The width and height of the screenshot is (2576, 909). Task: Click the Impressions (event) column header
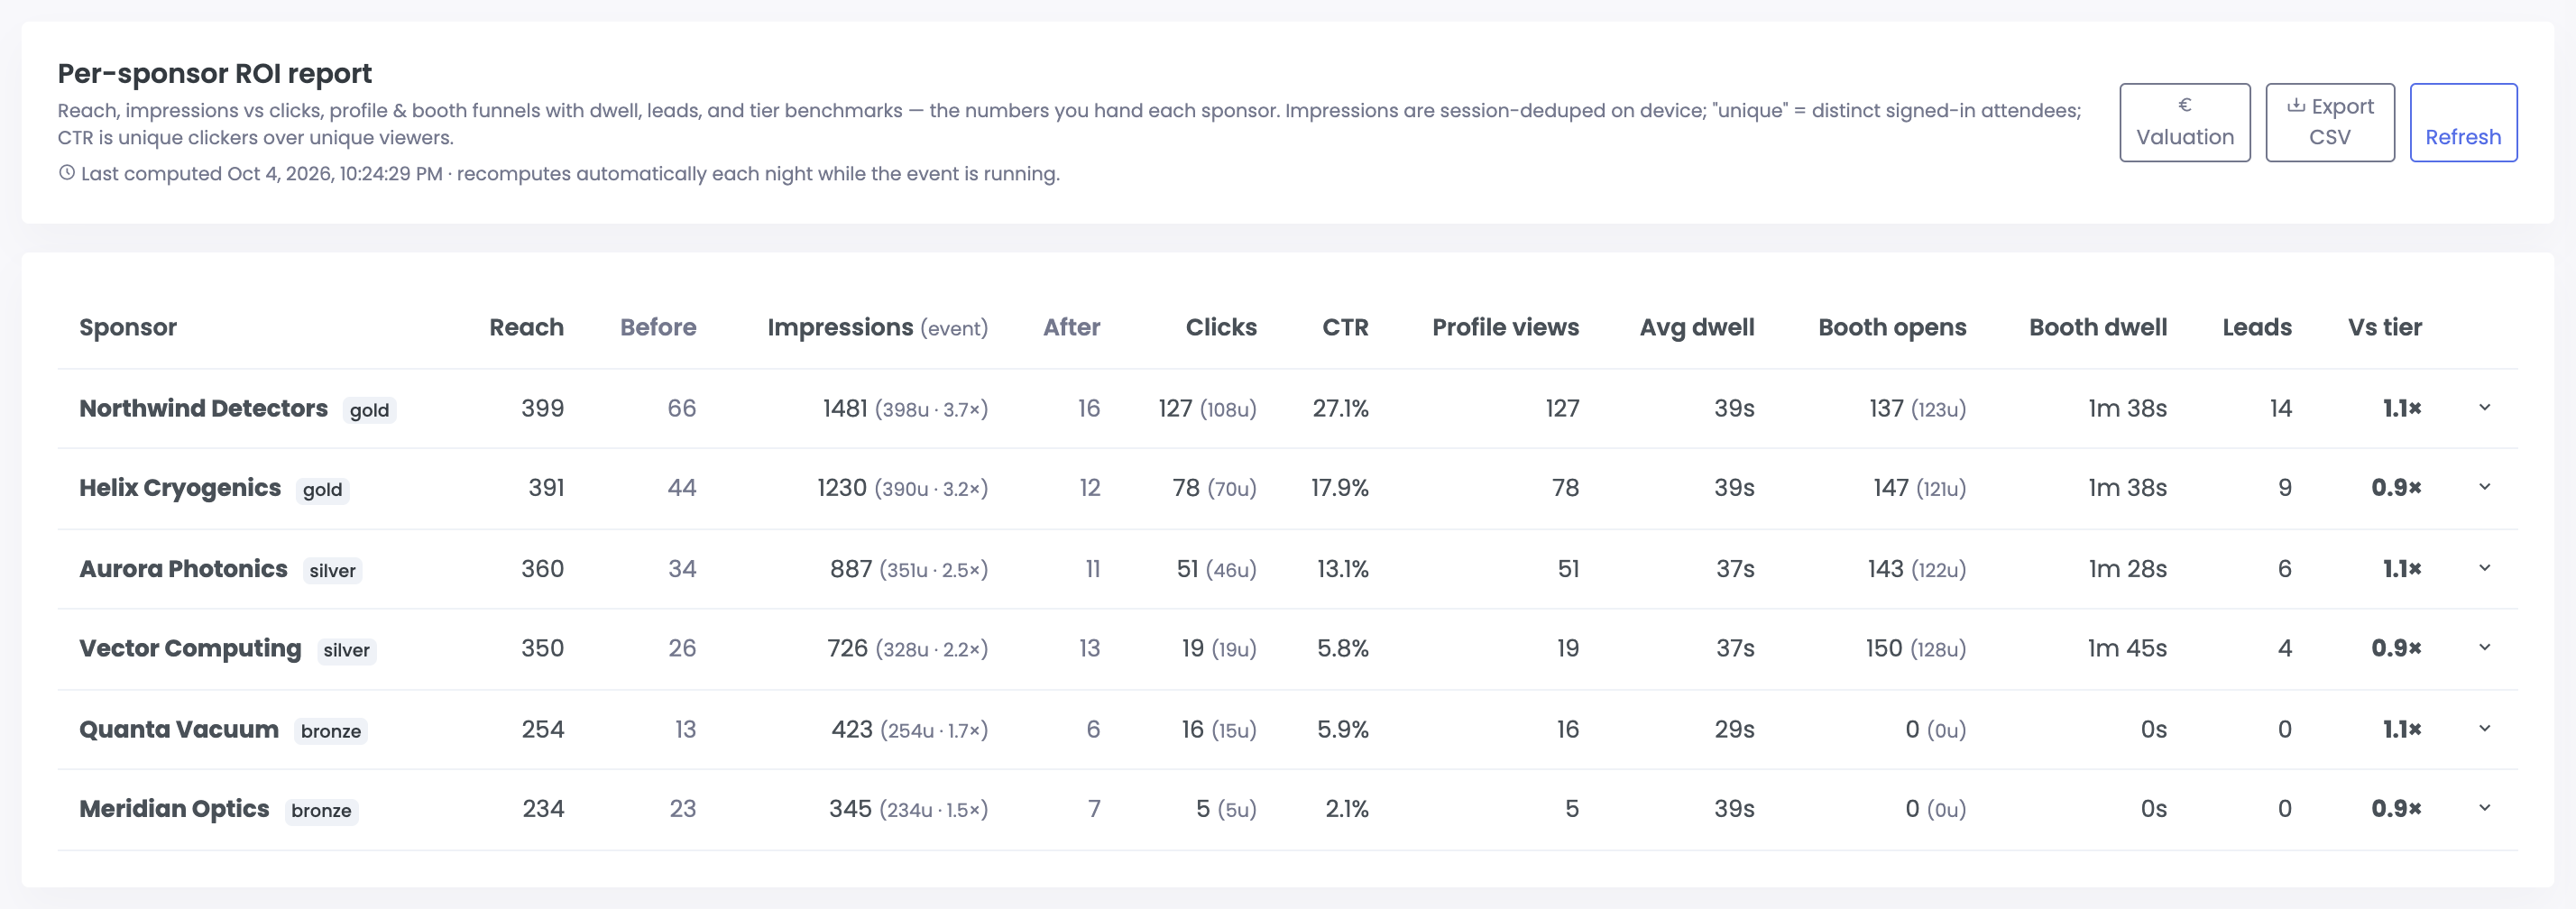pyautogui.click(x=877, y=327)
